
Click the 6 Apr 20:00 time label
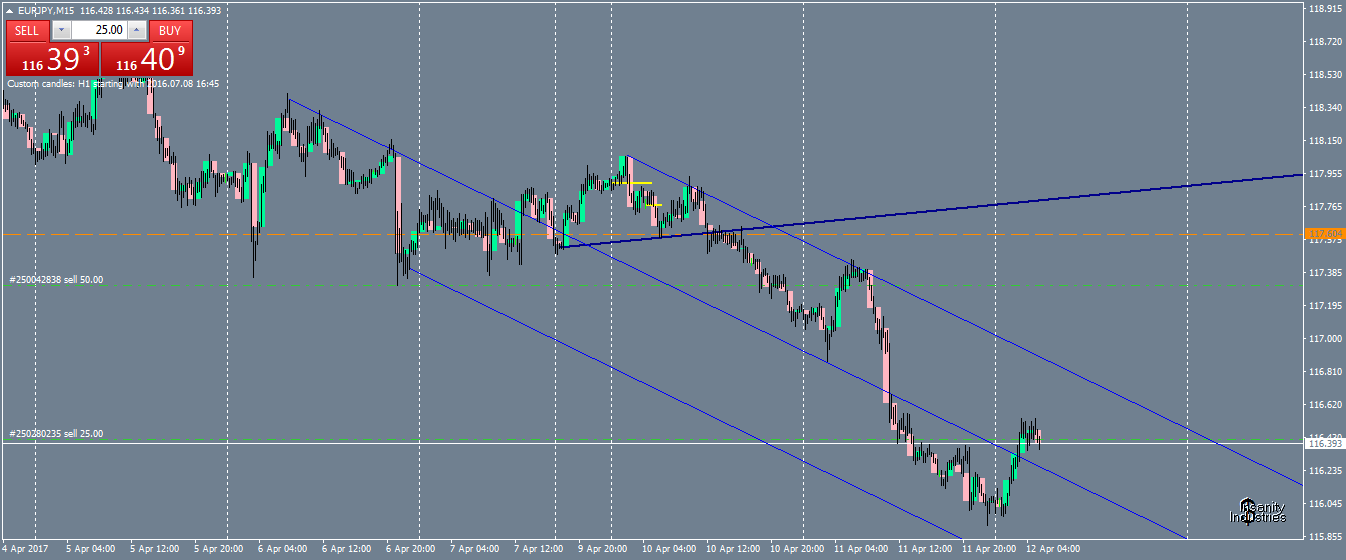pos(410,549)
